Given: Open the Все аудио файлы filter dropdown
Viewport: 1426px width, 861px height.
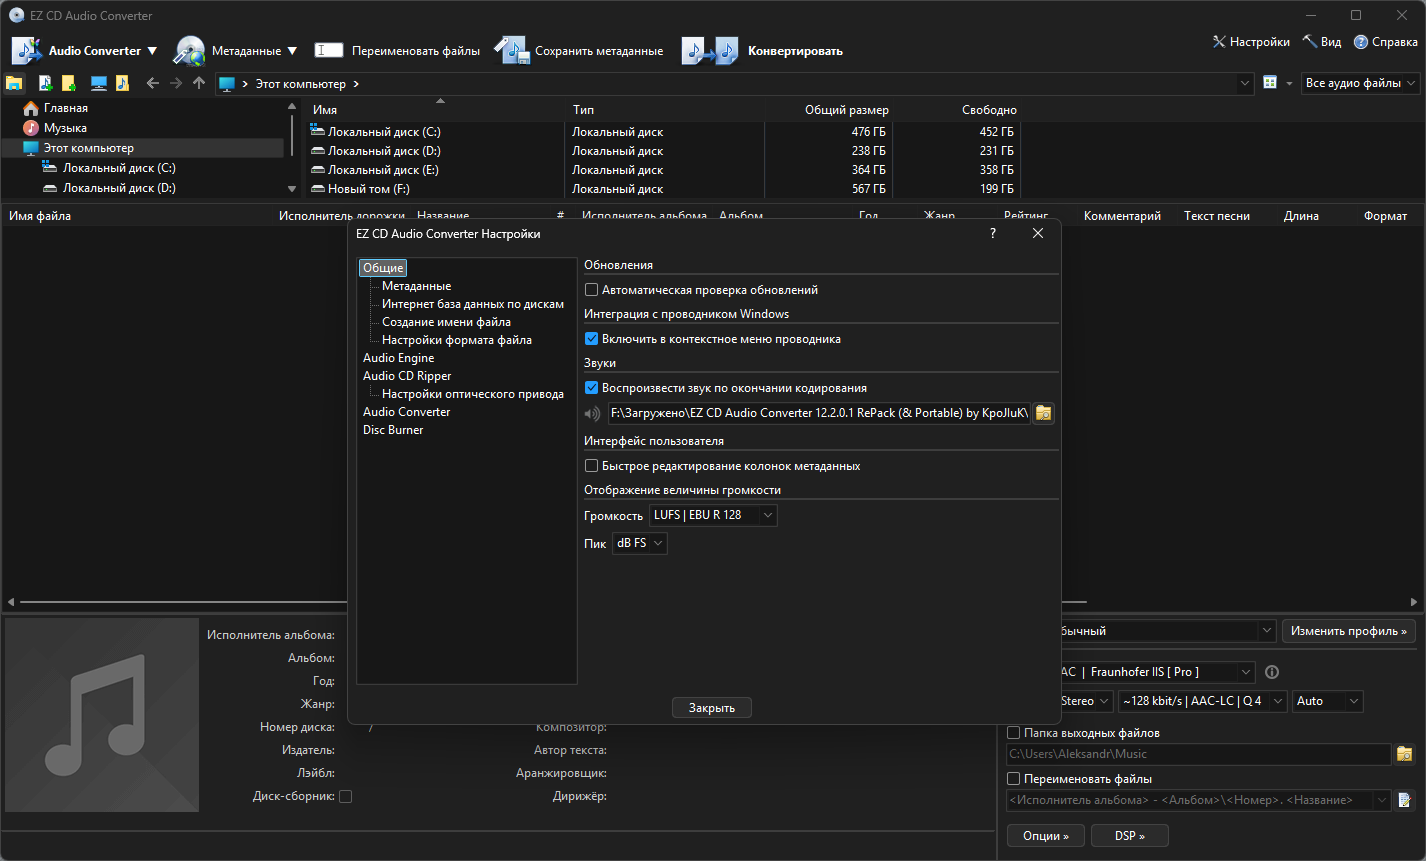Looking at the screenshot, I should click(x=1361, y=83).
